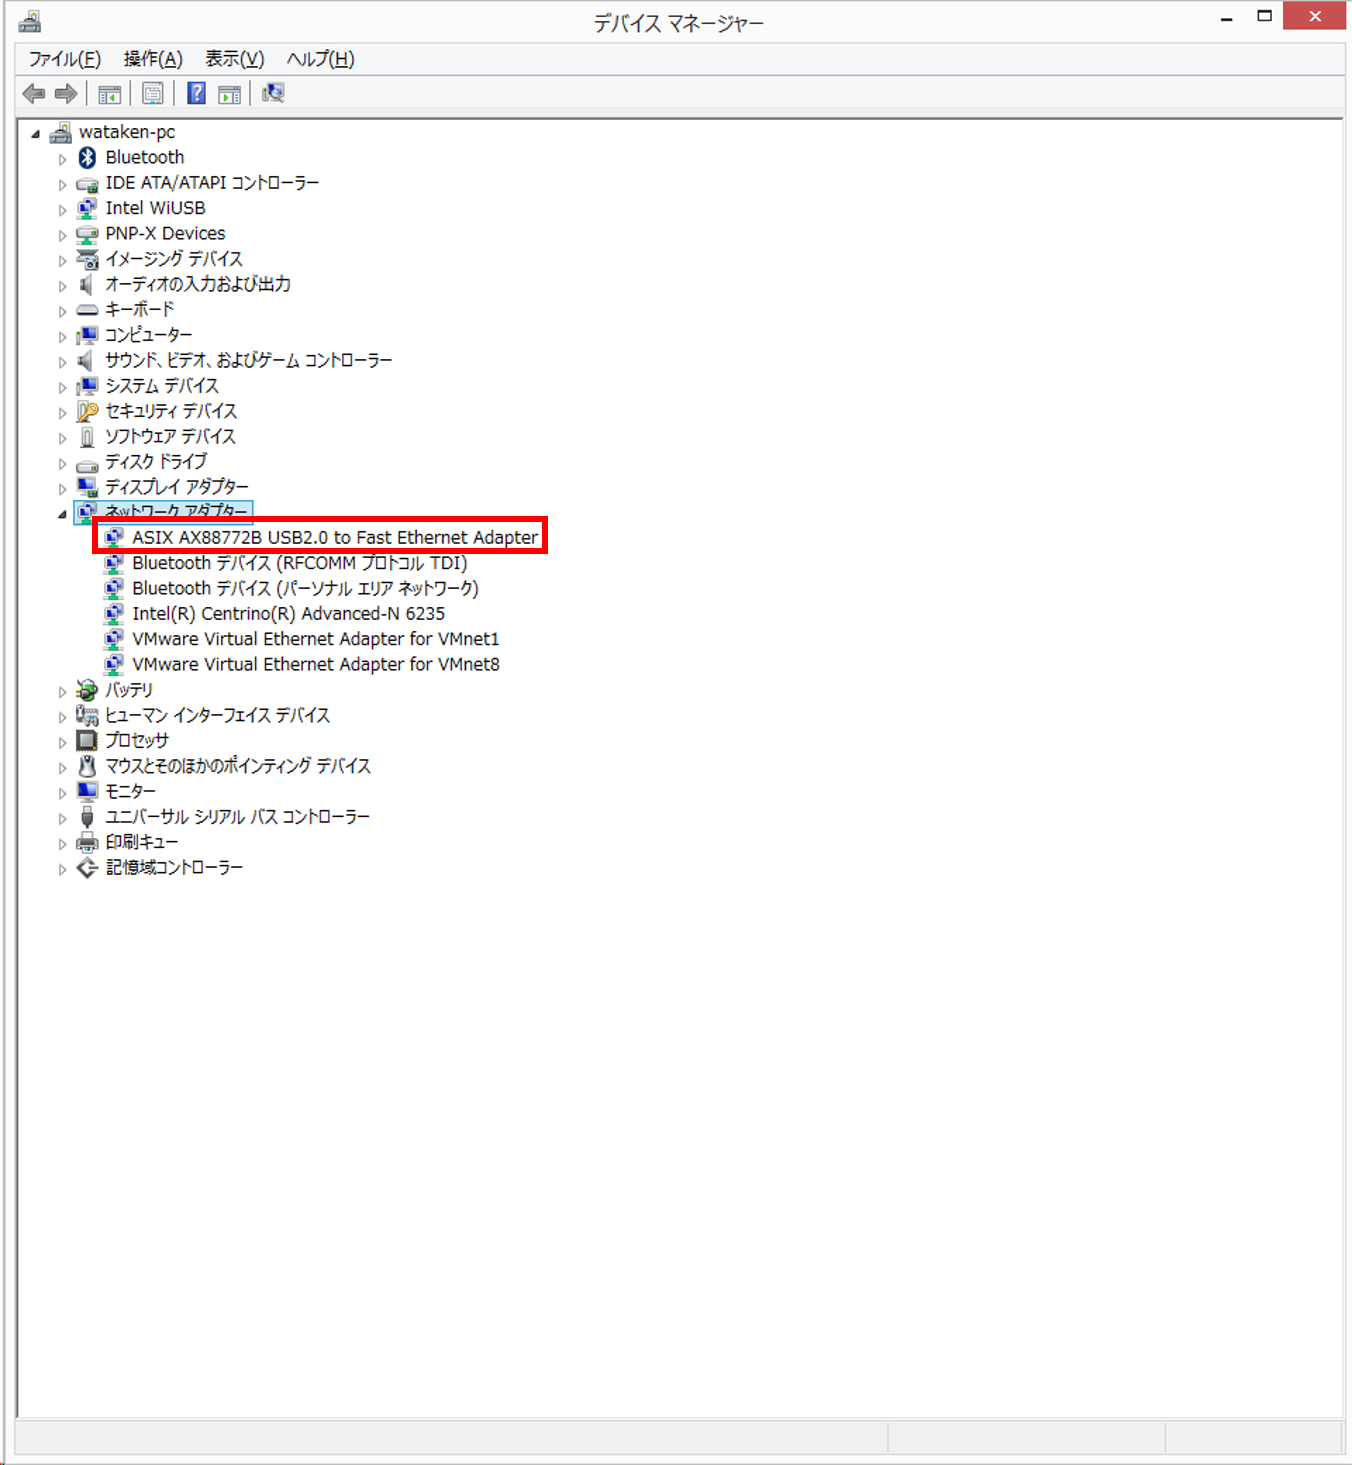Select the PNP-X Devices label
Image resolution: width=1352 pixels, height=1465 pixels.
pos(165,234)
